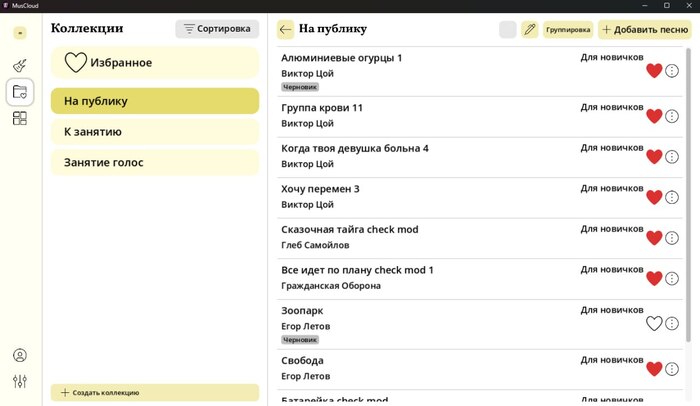Open the settings sliders icon
Screen dimensions: 700x406
pos(20,381)
